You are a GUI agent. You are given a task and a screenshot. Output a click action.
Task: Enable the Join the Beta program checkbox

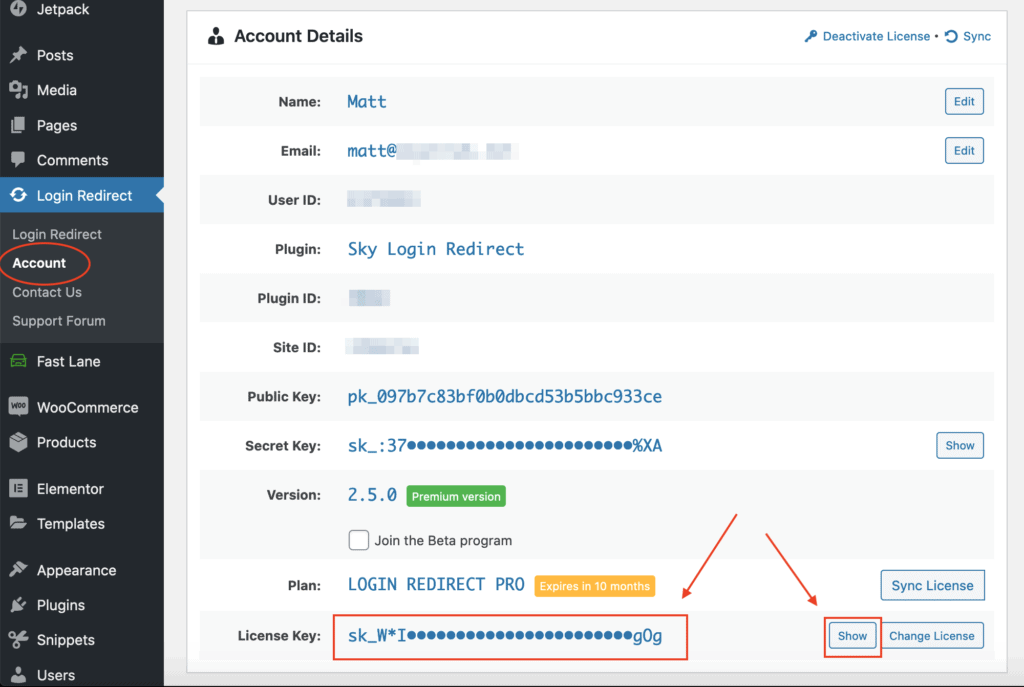pos(359,540)
